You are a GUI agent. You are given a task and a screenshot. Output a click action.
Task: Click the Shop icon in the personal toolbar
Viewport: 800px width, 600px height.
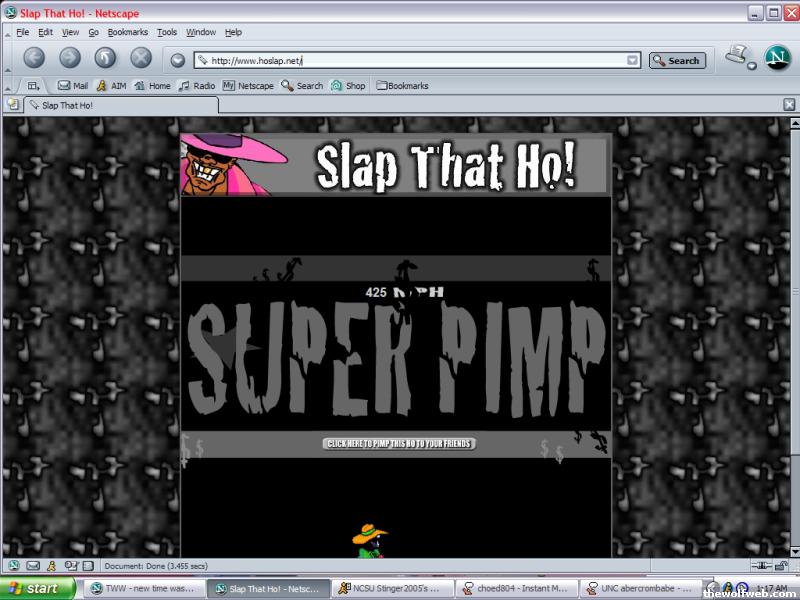tap(348, 86)
